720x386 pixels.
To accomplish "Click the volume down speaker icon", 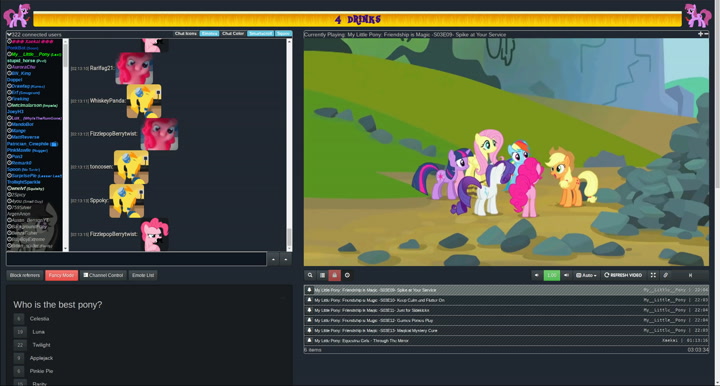I will point(536,275).
